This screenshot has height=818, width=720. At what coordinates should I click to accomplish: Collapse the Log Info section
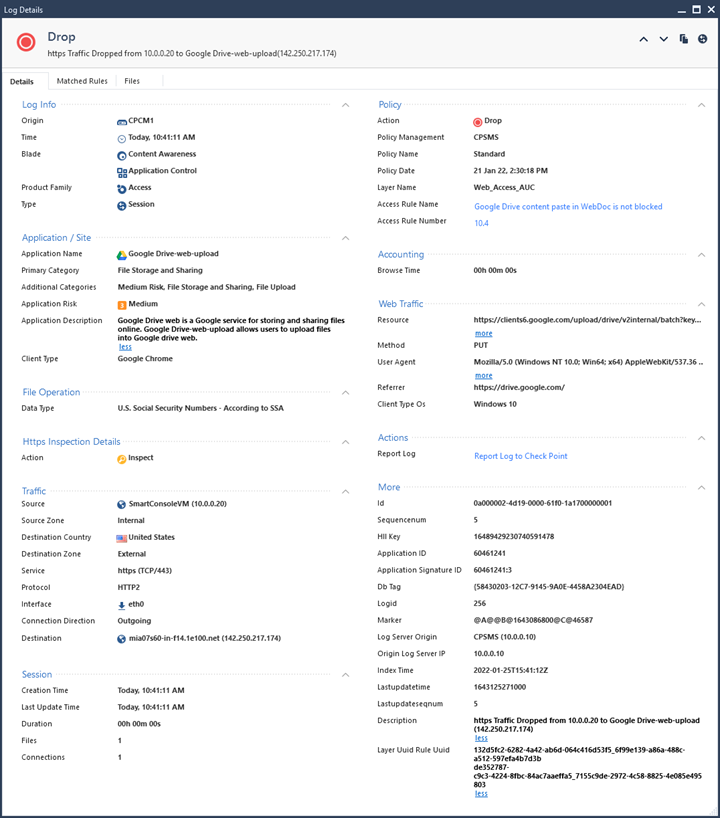point(346,104)
